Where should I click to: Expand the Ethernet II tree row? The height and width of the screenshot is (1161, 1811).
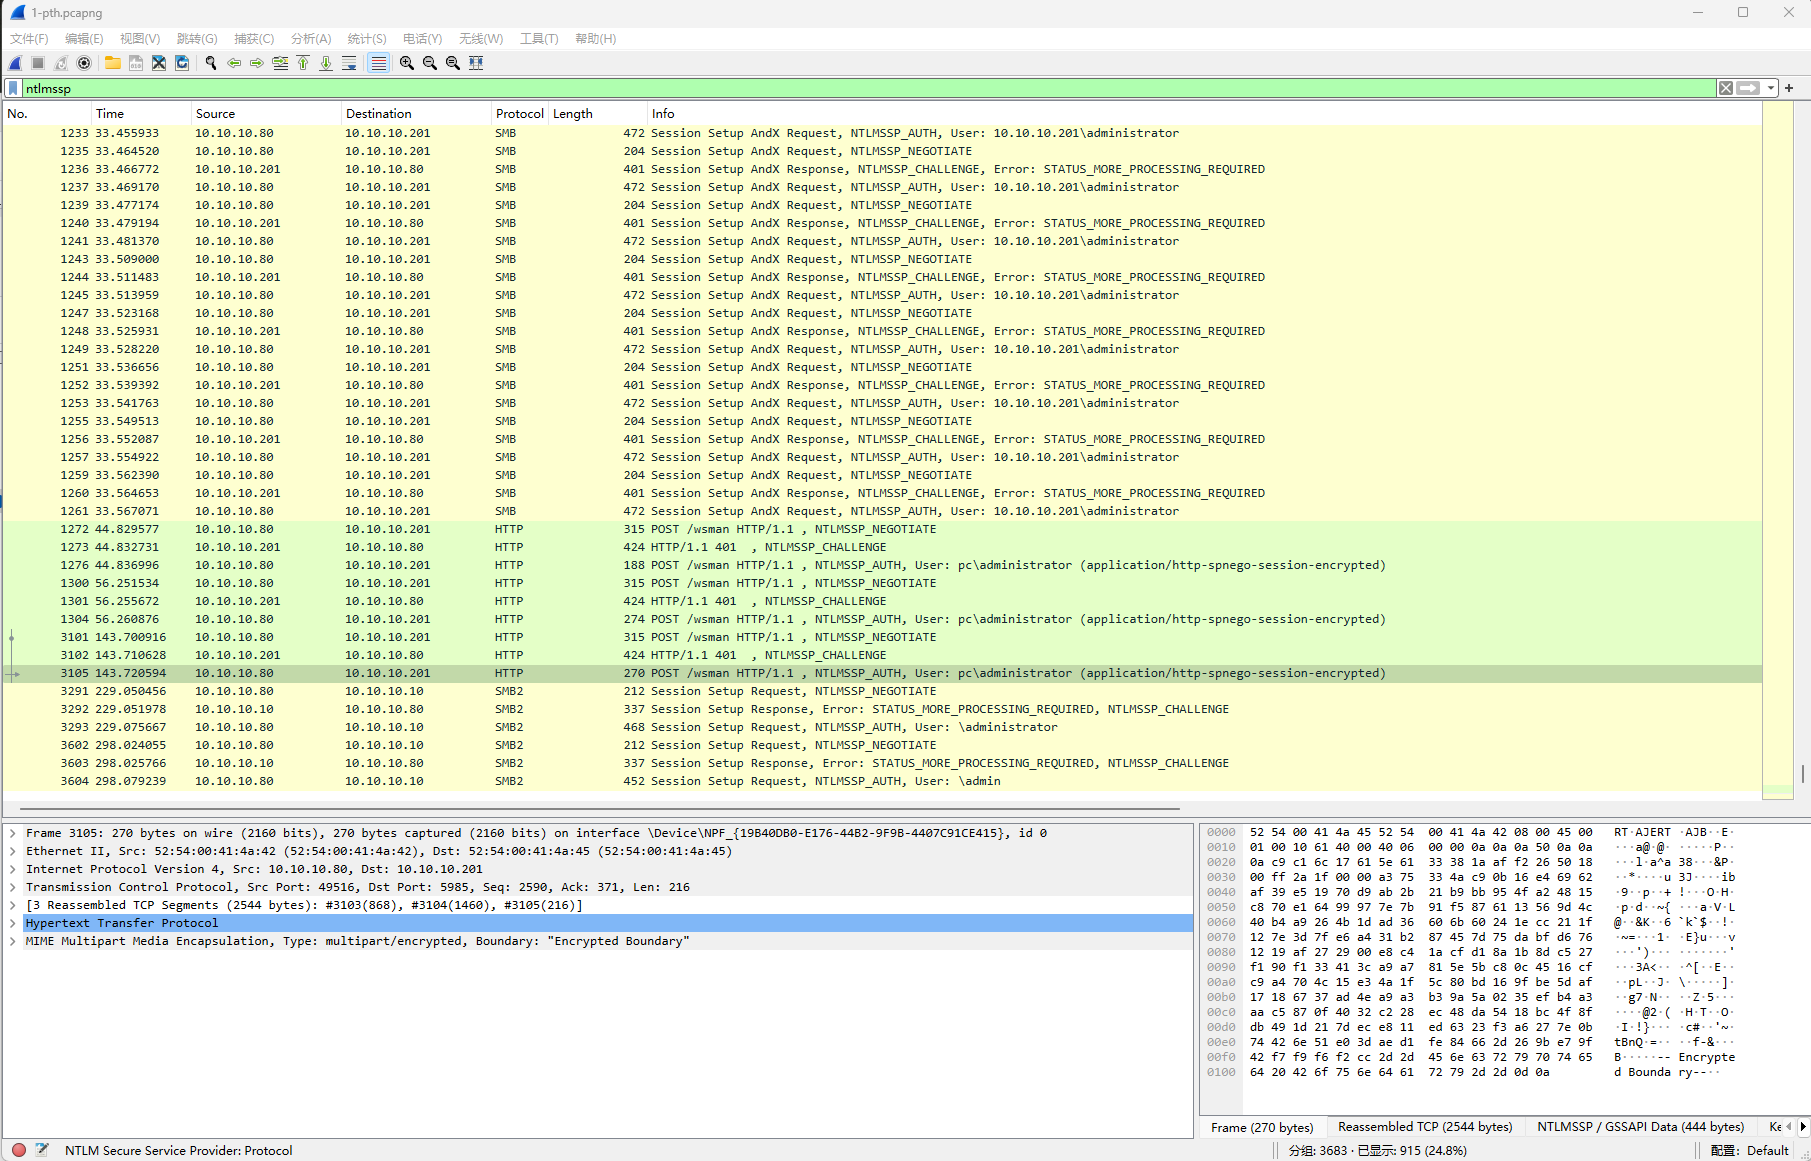tap(13, 851)
